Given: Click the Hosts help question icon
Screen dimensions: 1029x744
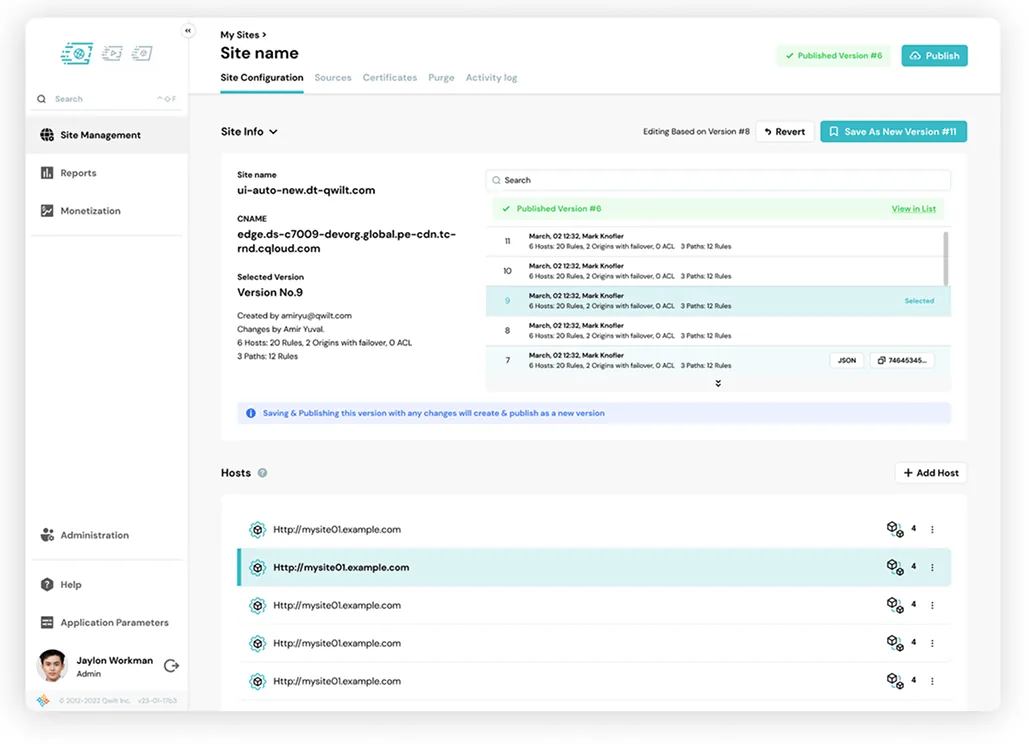Looking at the screenshot, I should tap(262, 472).
